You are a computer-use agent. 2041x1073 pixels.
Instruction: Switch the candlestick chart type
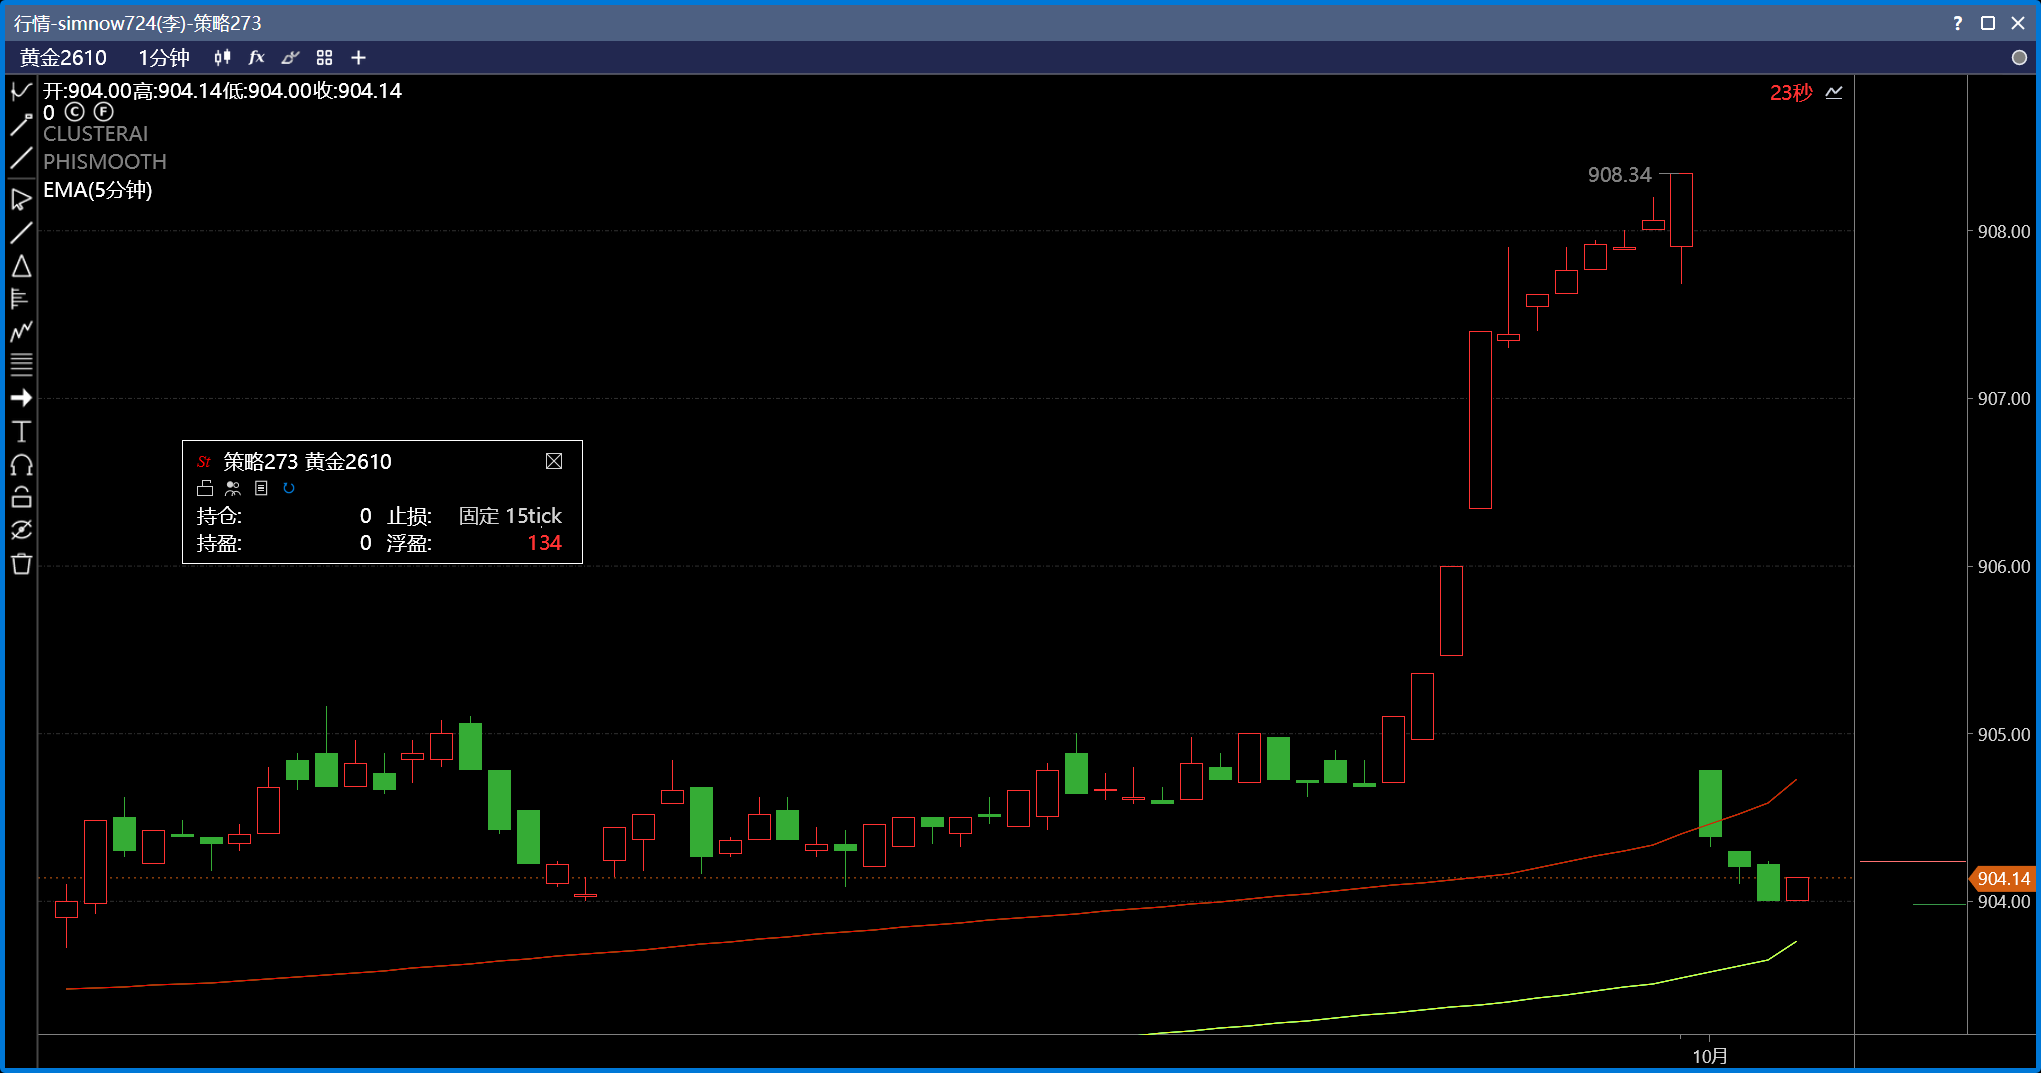point(222,58)
